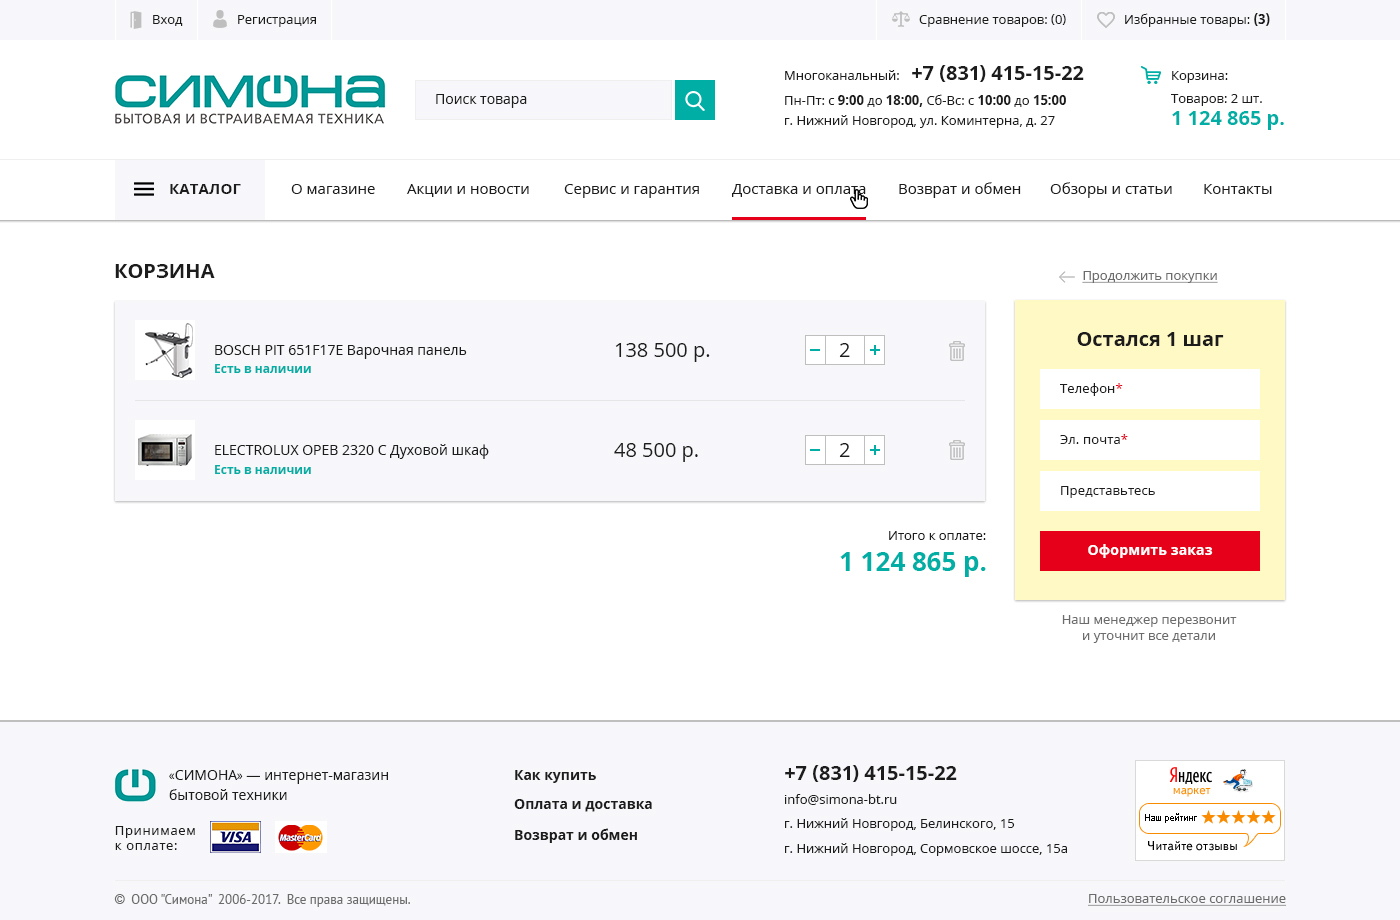Click Сравнение товаров: (0) link
The image size is (1400, 920).
pyautogui.click(x=993, y=19)
